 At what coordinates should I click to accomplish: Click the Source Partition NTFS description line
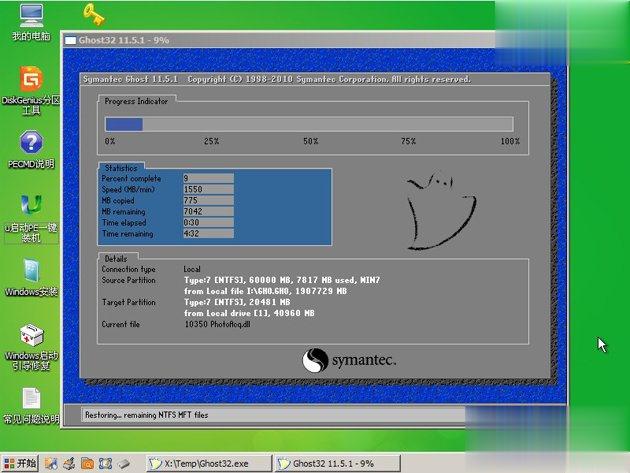tap(282, 280)
